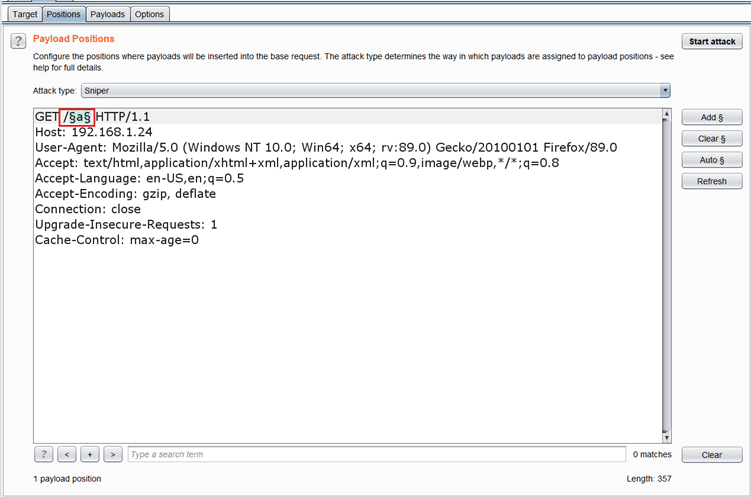751x497 pixels.
Task: Click the request editor scrollbar up arrow
Action: pos(666,116)
